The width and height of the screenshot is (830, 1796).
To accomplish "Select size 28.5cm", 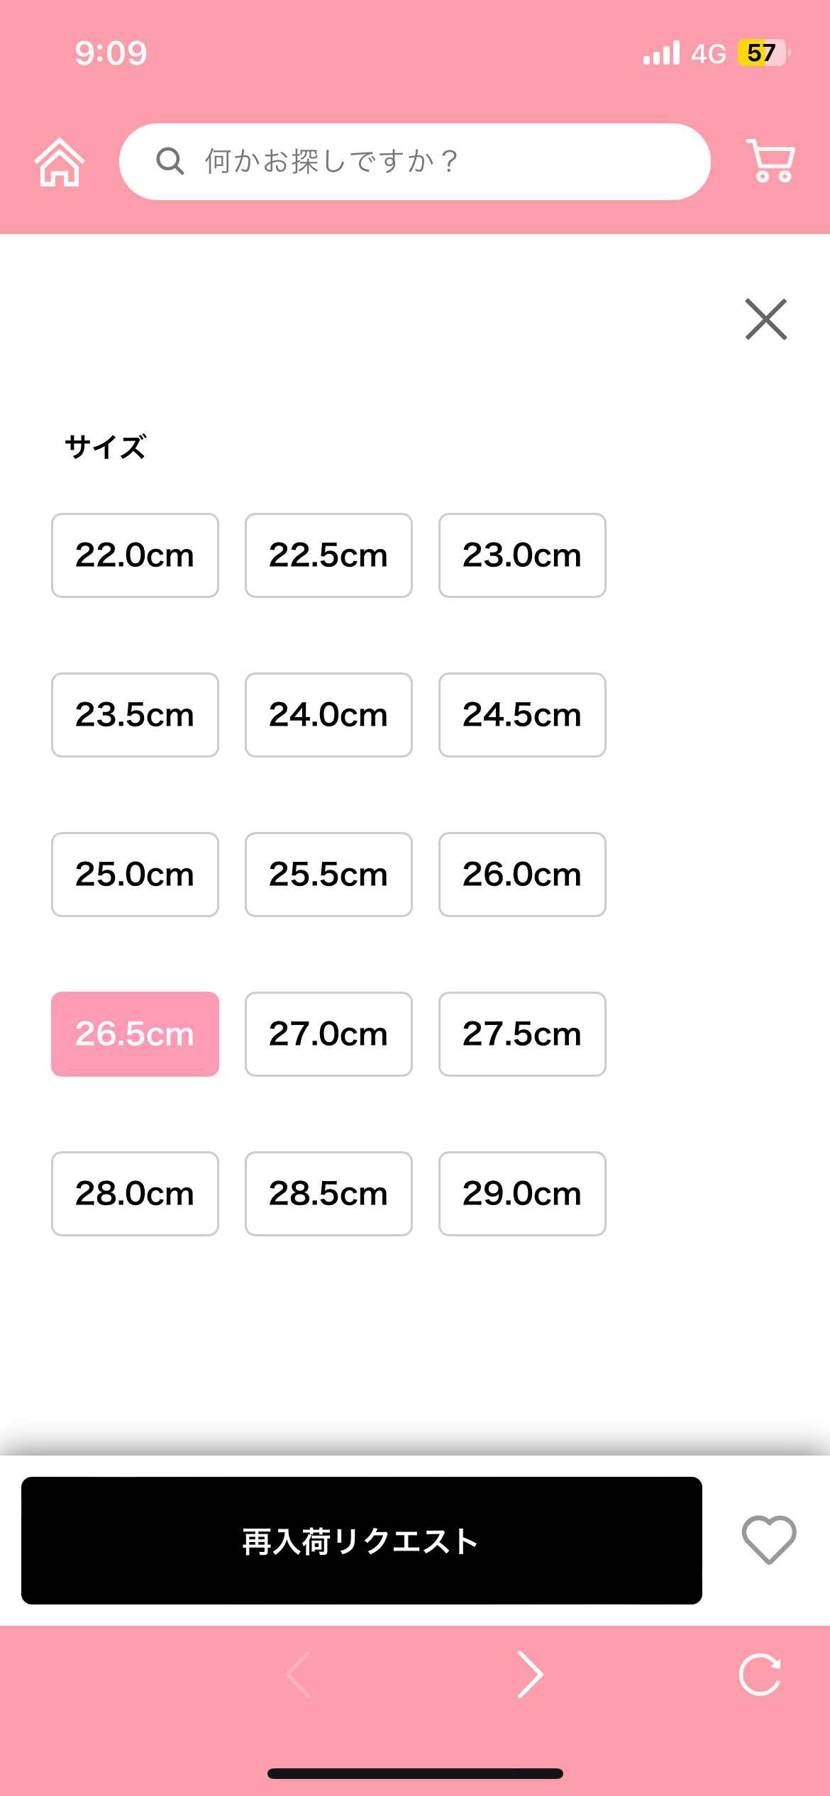I will [x=328, y=1193].
